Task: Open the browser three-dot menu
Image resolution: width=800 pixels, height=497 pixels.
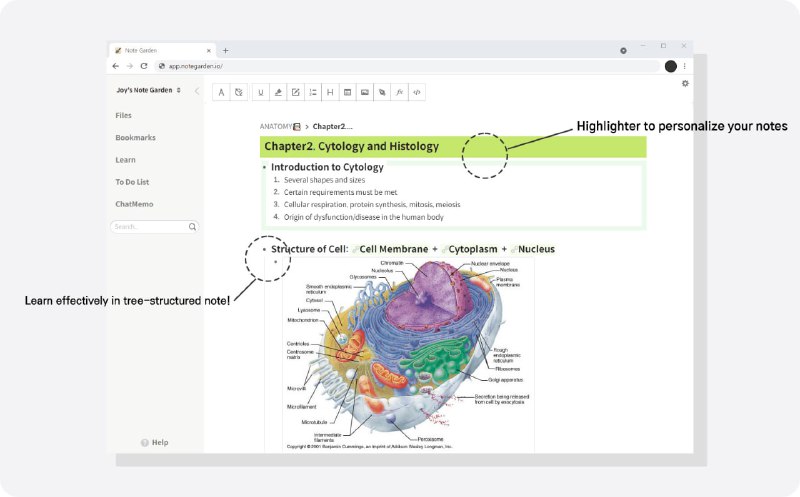Action: click(x=685, y=66)
